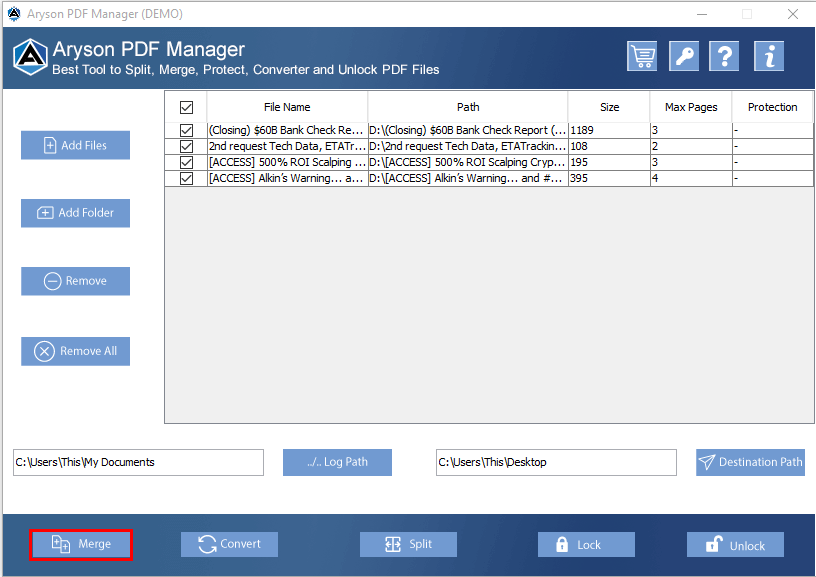Click the key activation icon

684,56
